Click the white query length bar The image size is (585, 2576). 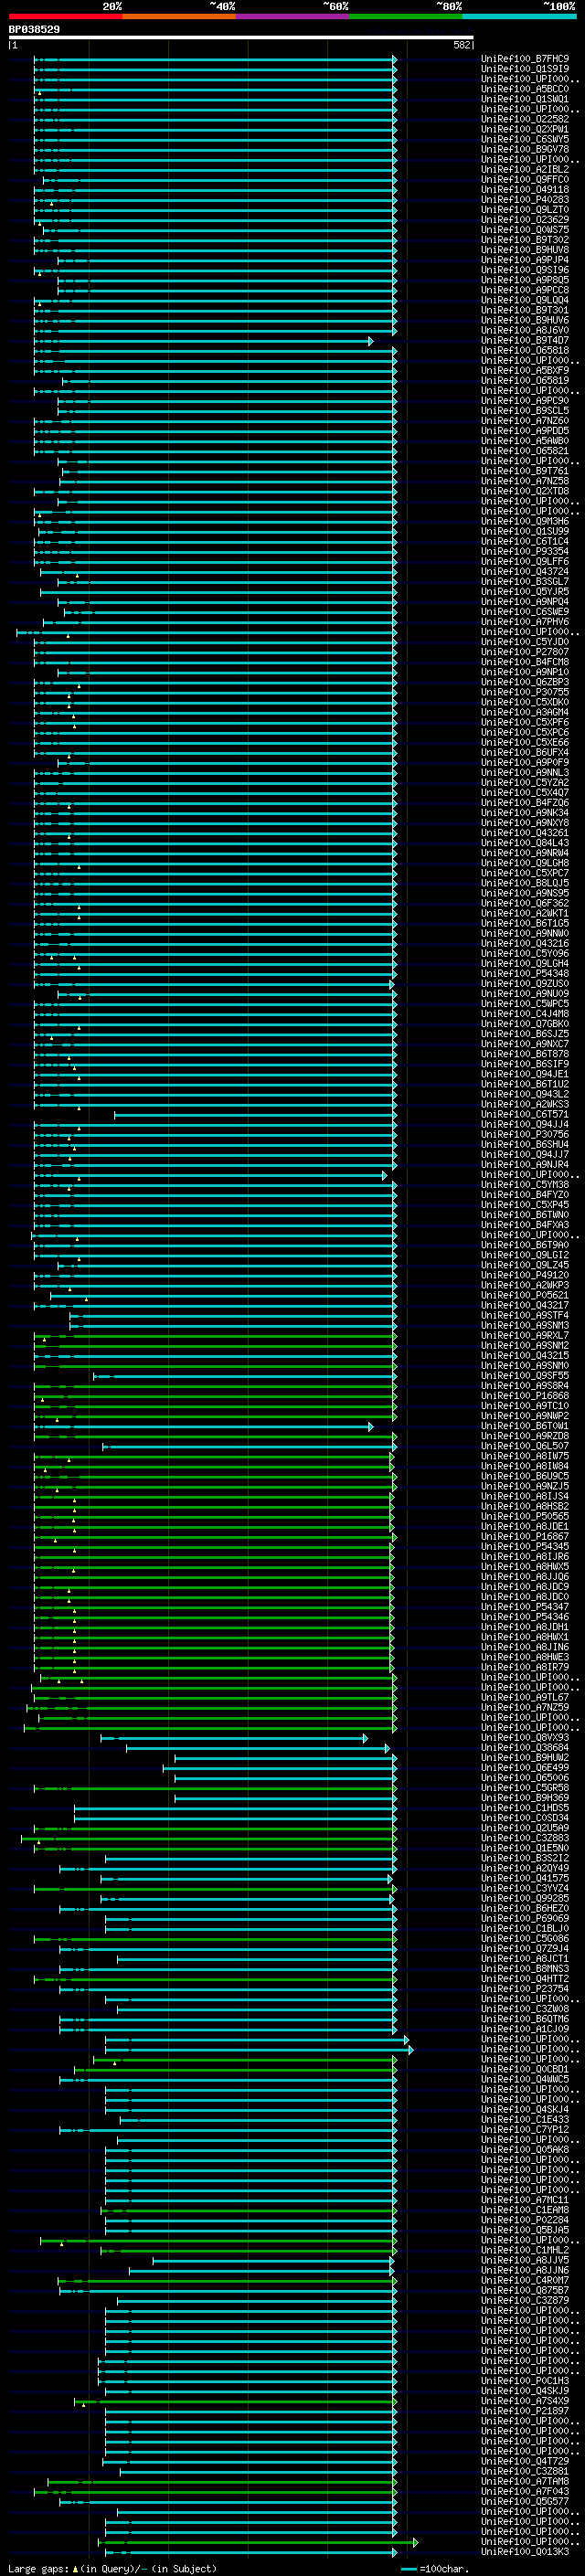241,38
